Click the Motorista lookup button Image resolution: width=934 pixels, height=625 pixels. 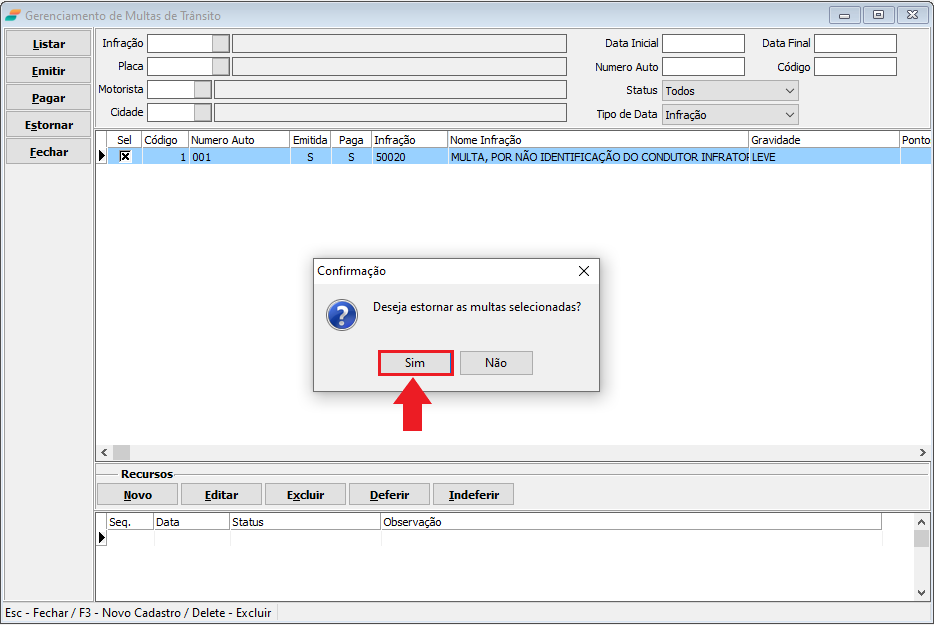tap(203, 89)
